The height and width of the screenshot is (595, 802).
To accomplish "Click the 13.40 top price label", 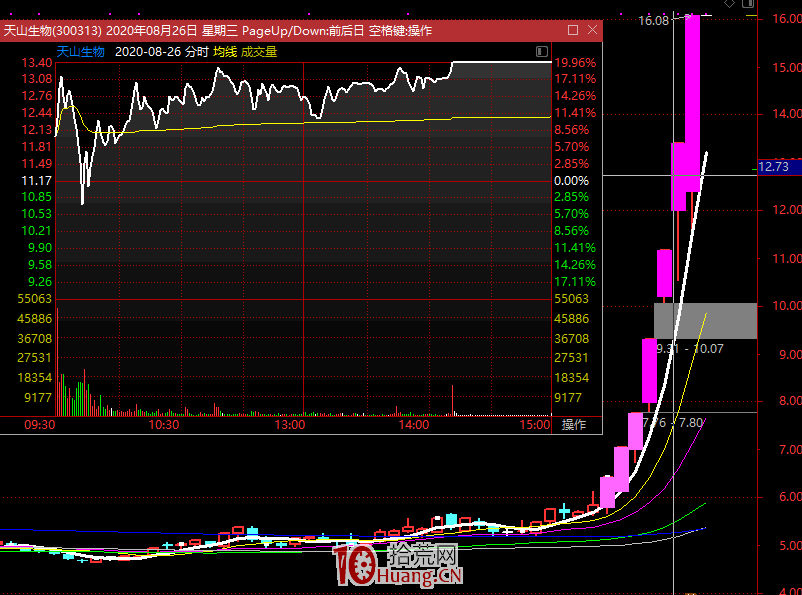I will [37, 63].
